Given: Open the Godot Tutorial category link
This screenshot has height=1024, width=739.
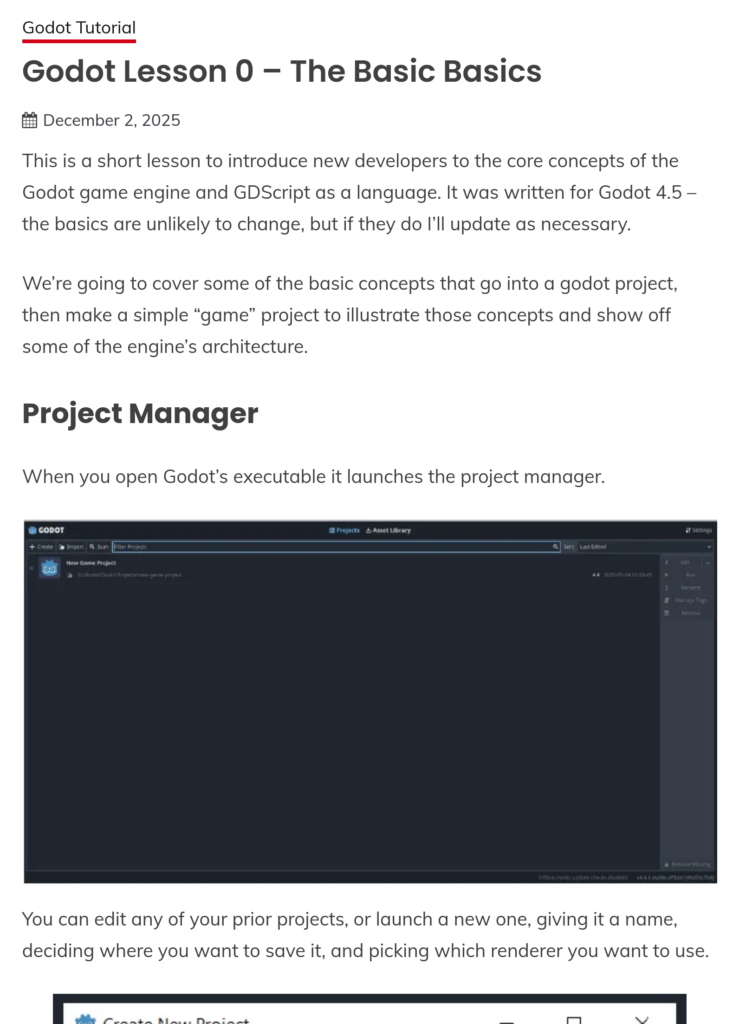Looking at the screenshot, I should 79,28.
